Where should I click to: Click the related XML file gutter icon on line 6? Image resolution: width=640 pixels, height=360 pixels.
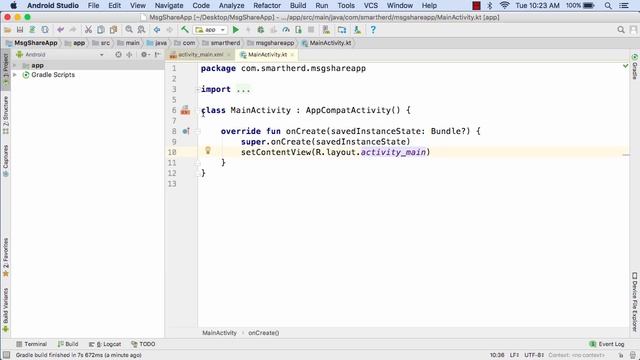185,110
